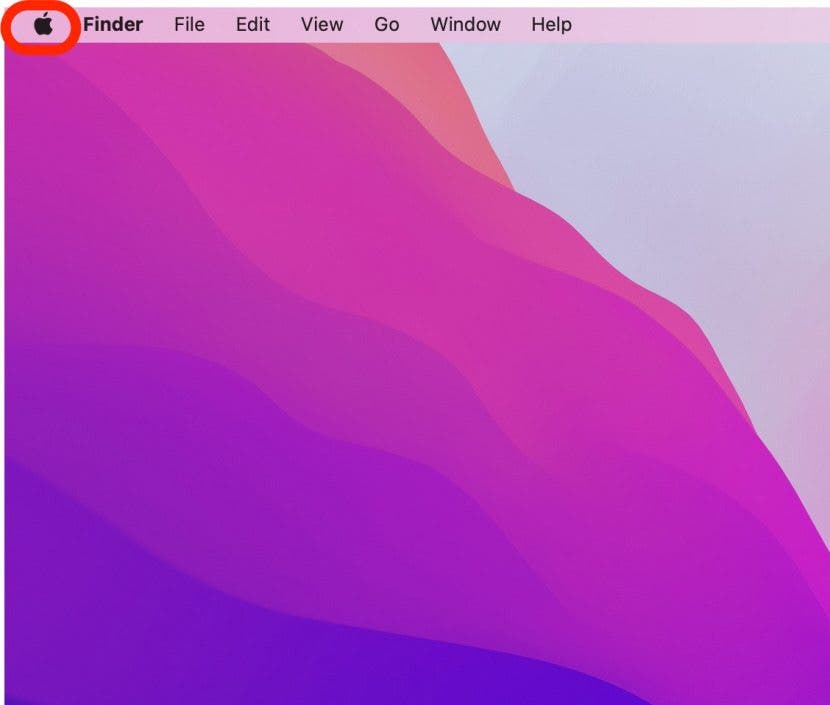Open the Apple menu
830x705 pixels.
42,25
